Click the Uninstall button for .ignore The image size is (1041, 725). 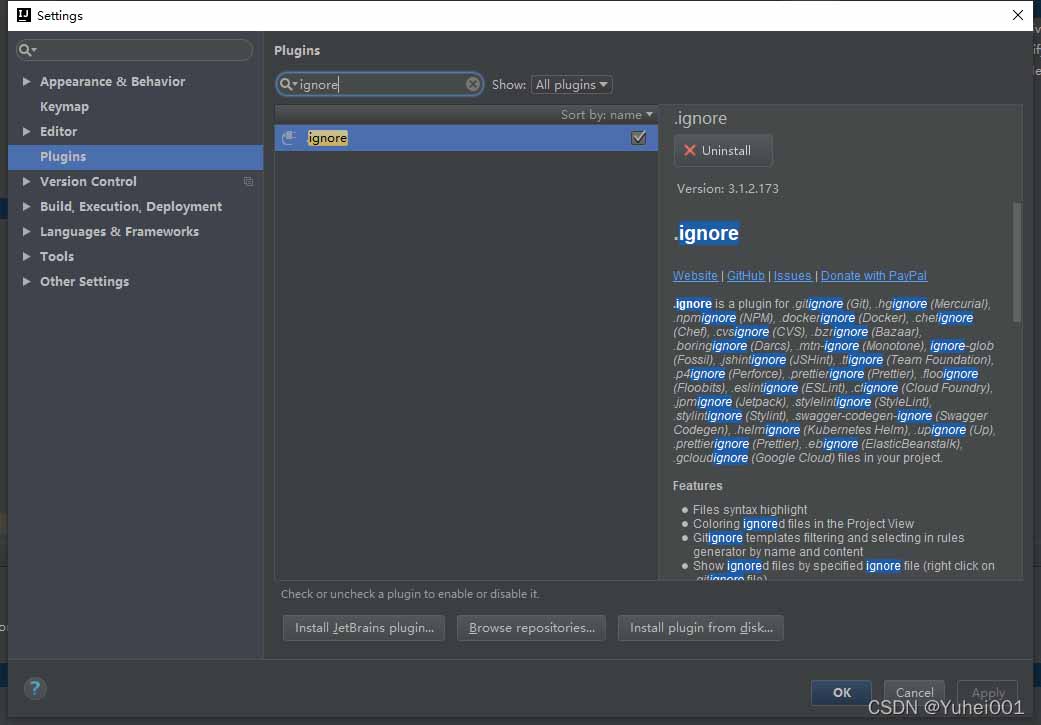click(723, 151)
